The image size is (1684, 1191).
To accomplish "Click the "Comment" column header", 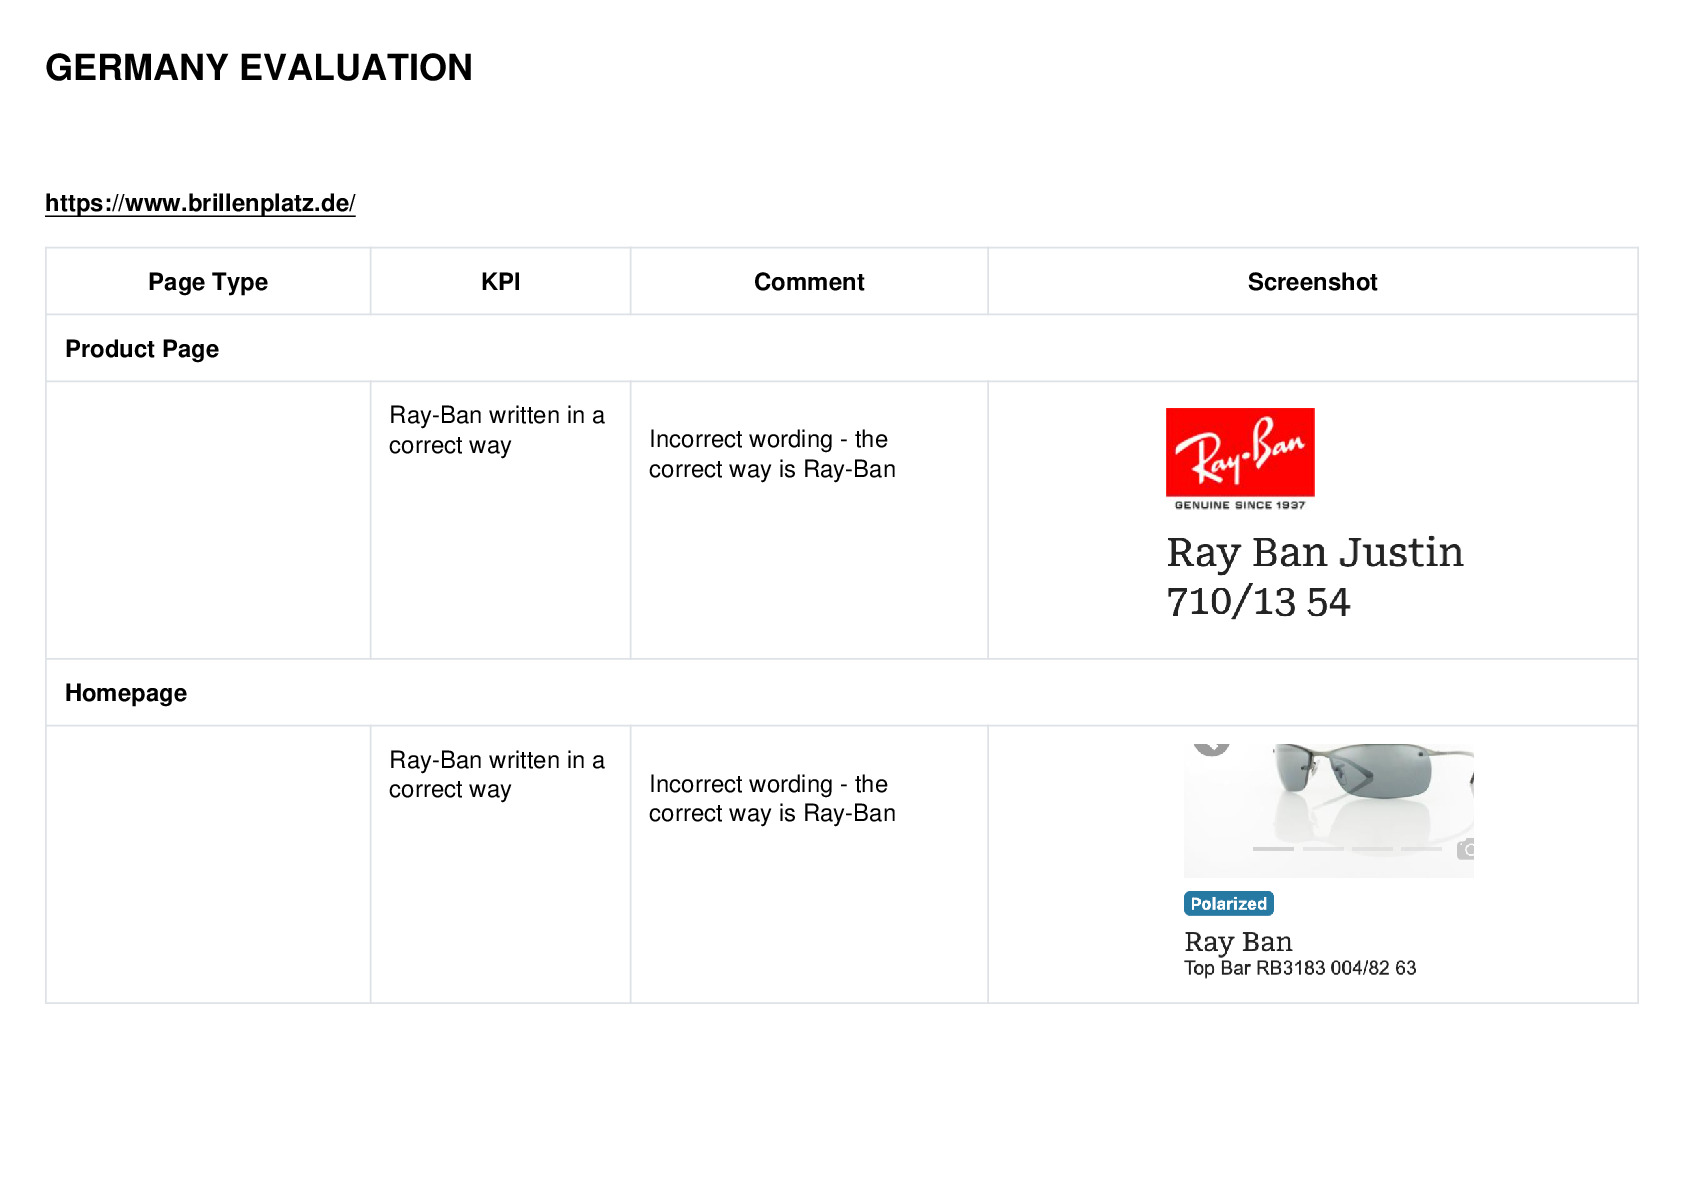I will [809, 282].
